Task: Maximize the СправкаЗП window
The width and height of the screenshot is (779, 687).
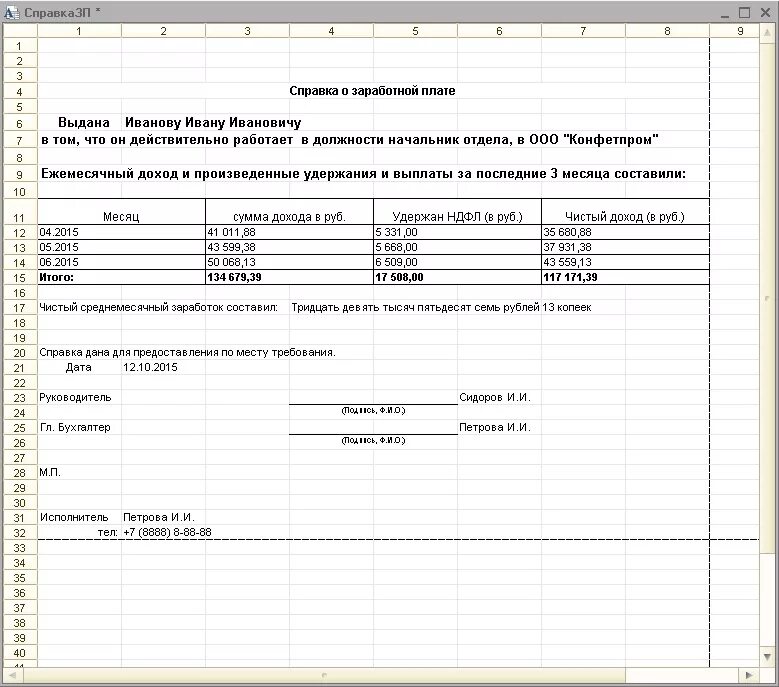Action: tap(744, 13)
